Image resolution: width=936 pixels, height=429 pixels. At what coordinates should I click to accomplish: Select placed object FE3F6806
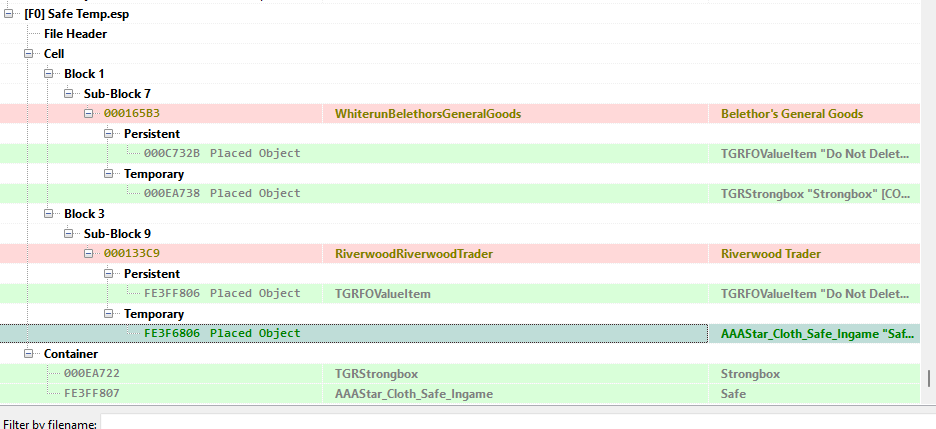221,333
